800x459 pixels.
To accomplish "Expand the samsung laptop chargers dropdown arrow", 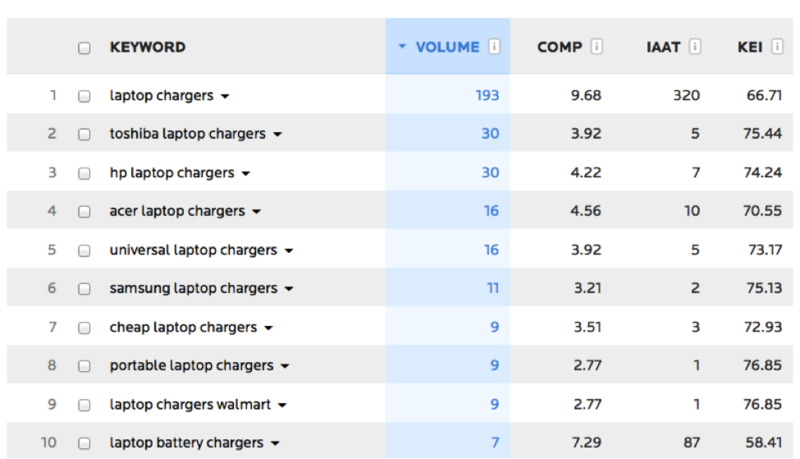I will coord(289,289).
